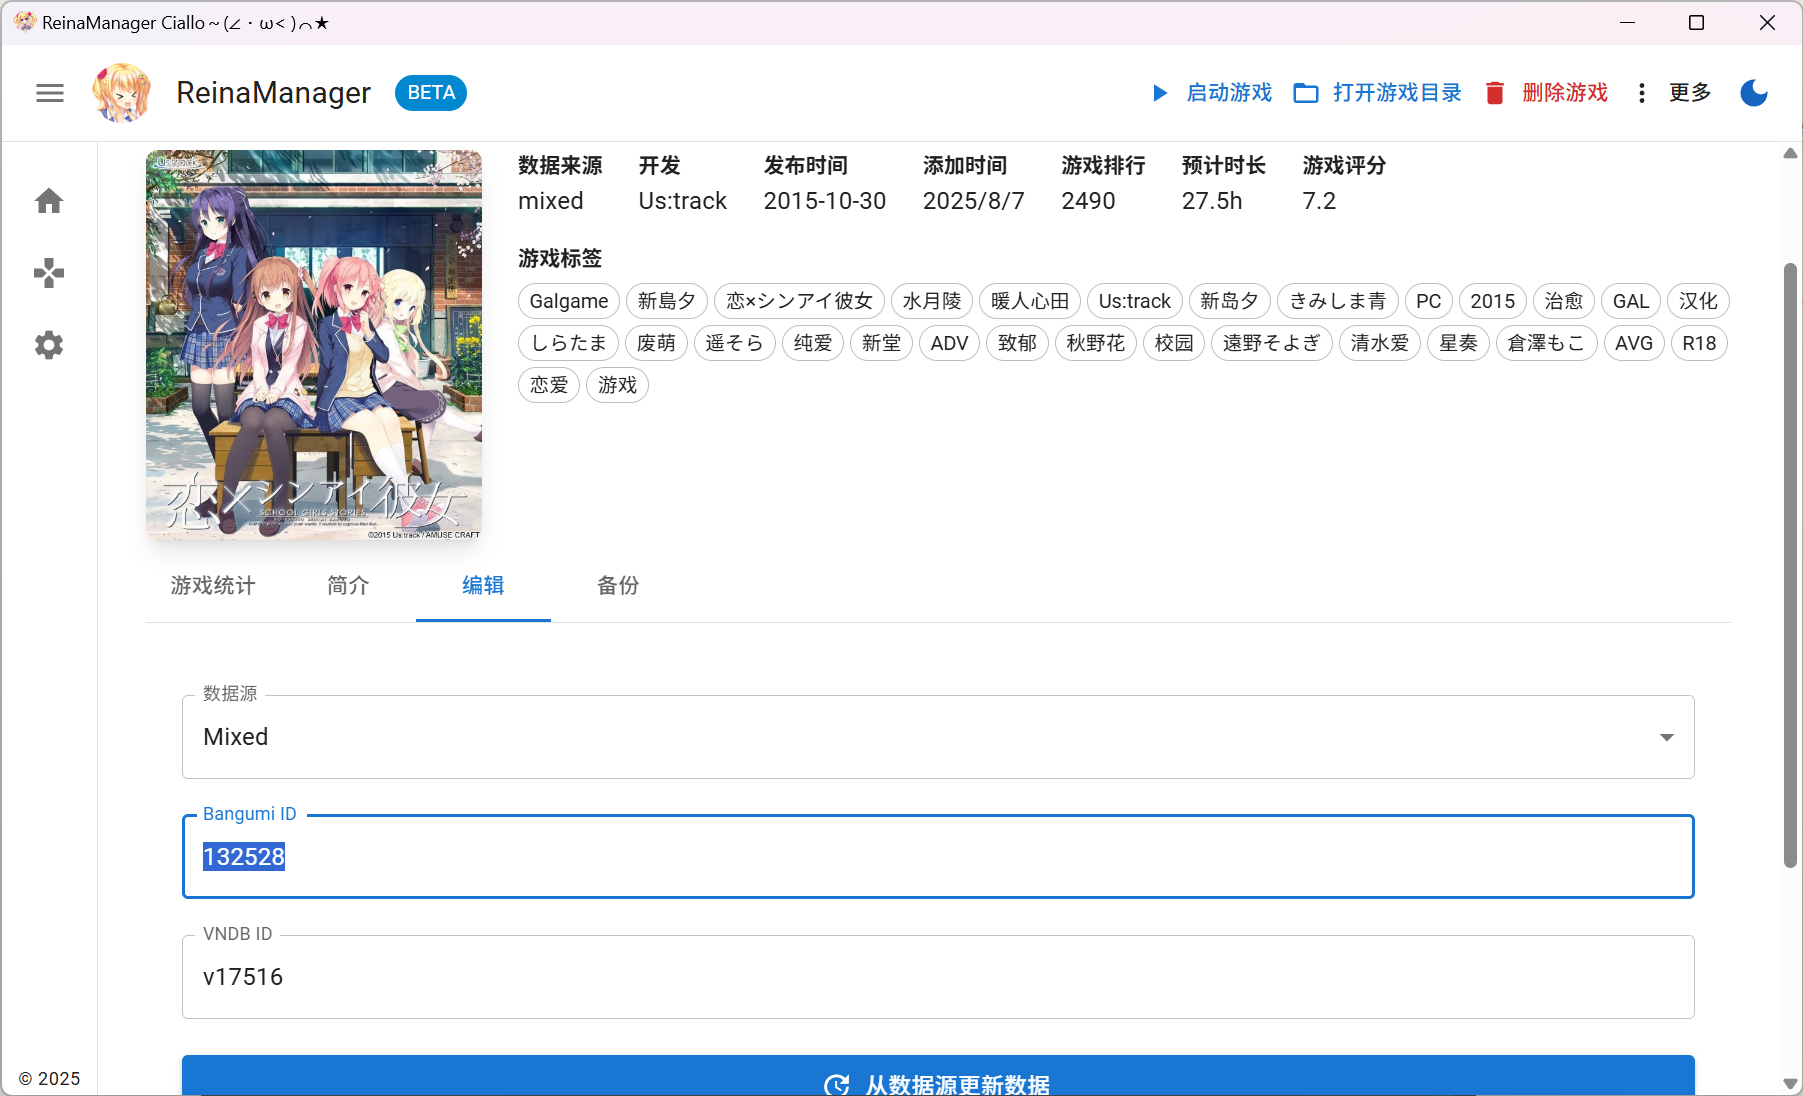Viewport: 1803px width, 1096px height.
Task: Switch to the 简介 tab
Action: pyautogui.click(x=347, y=587)
